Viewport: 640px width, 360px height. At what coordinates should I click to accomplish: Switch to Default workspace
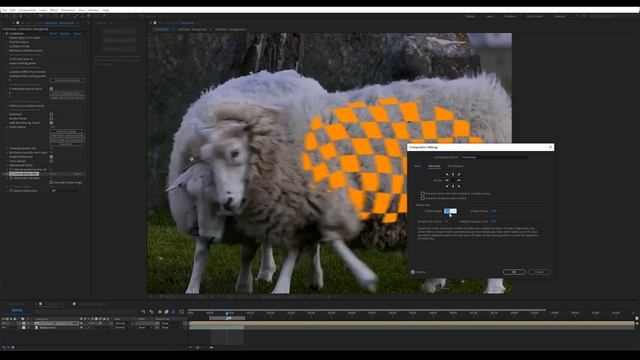[x=470, y=16]
